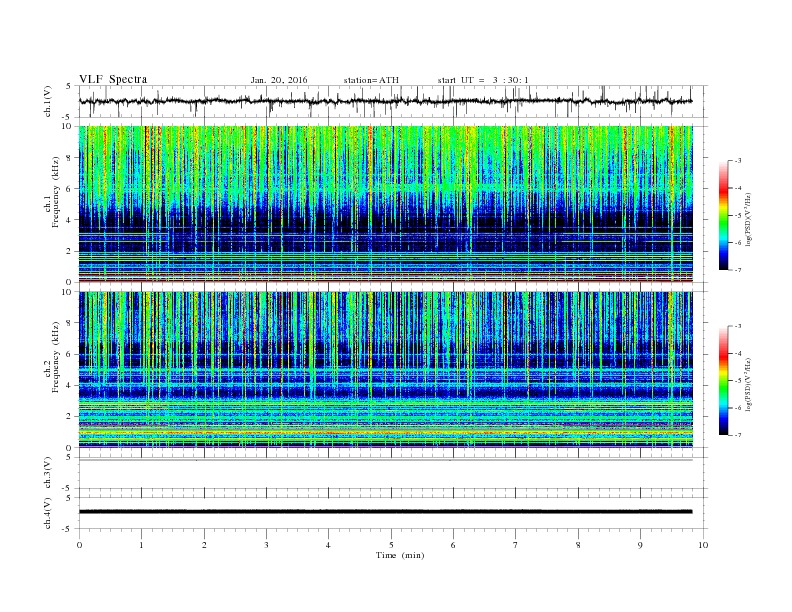Click the ch.1 spectrogram color bar

724,215
